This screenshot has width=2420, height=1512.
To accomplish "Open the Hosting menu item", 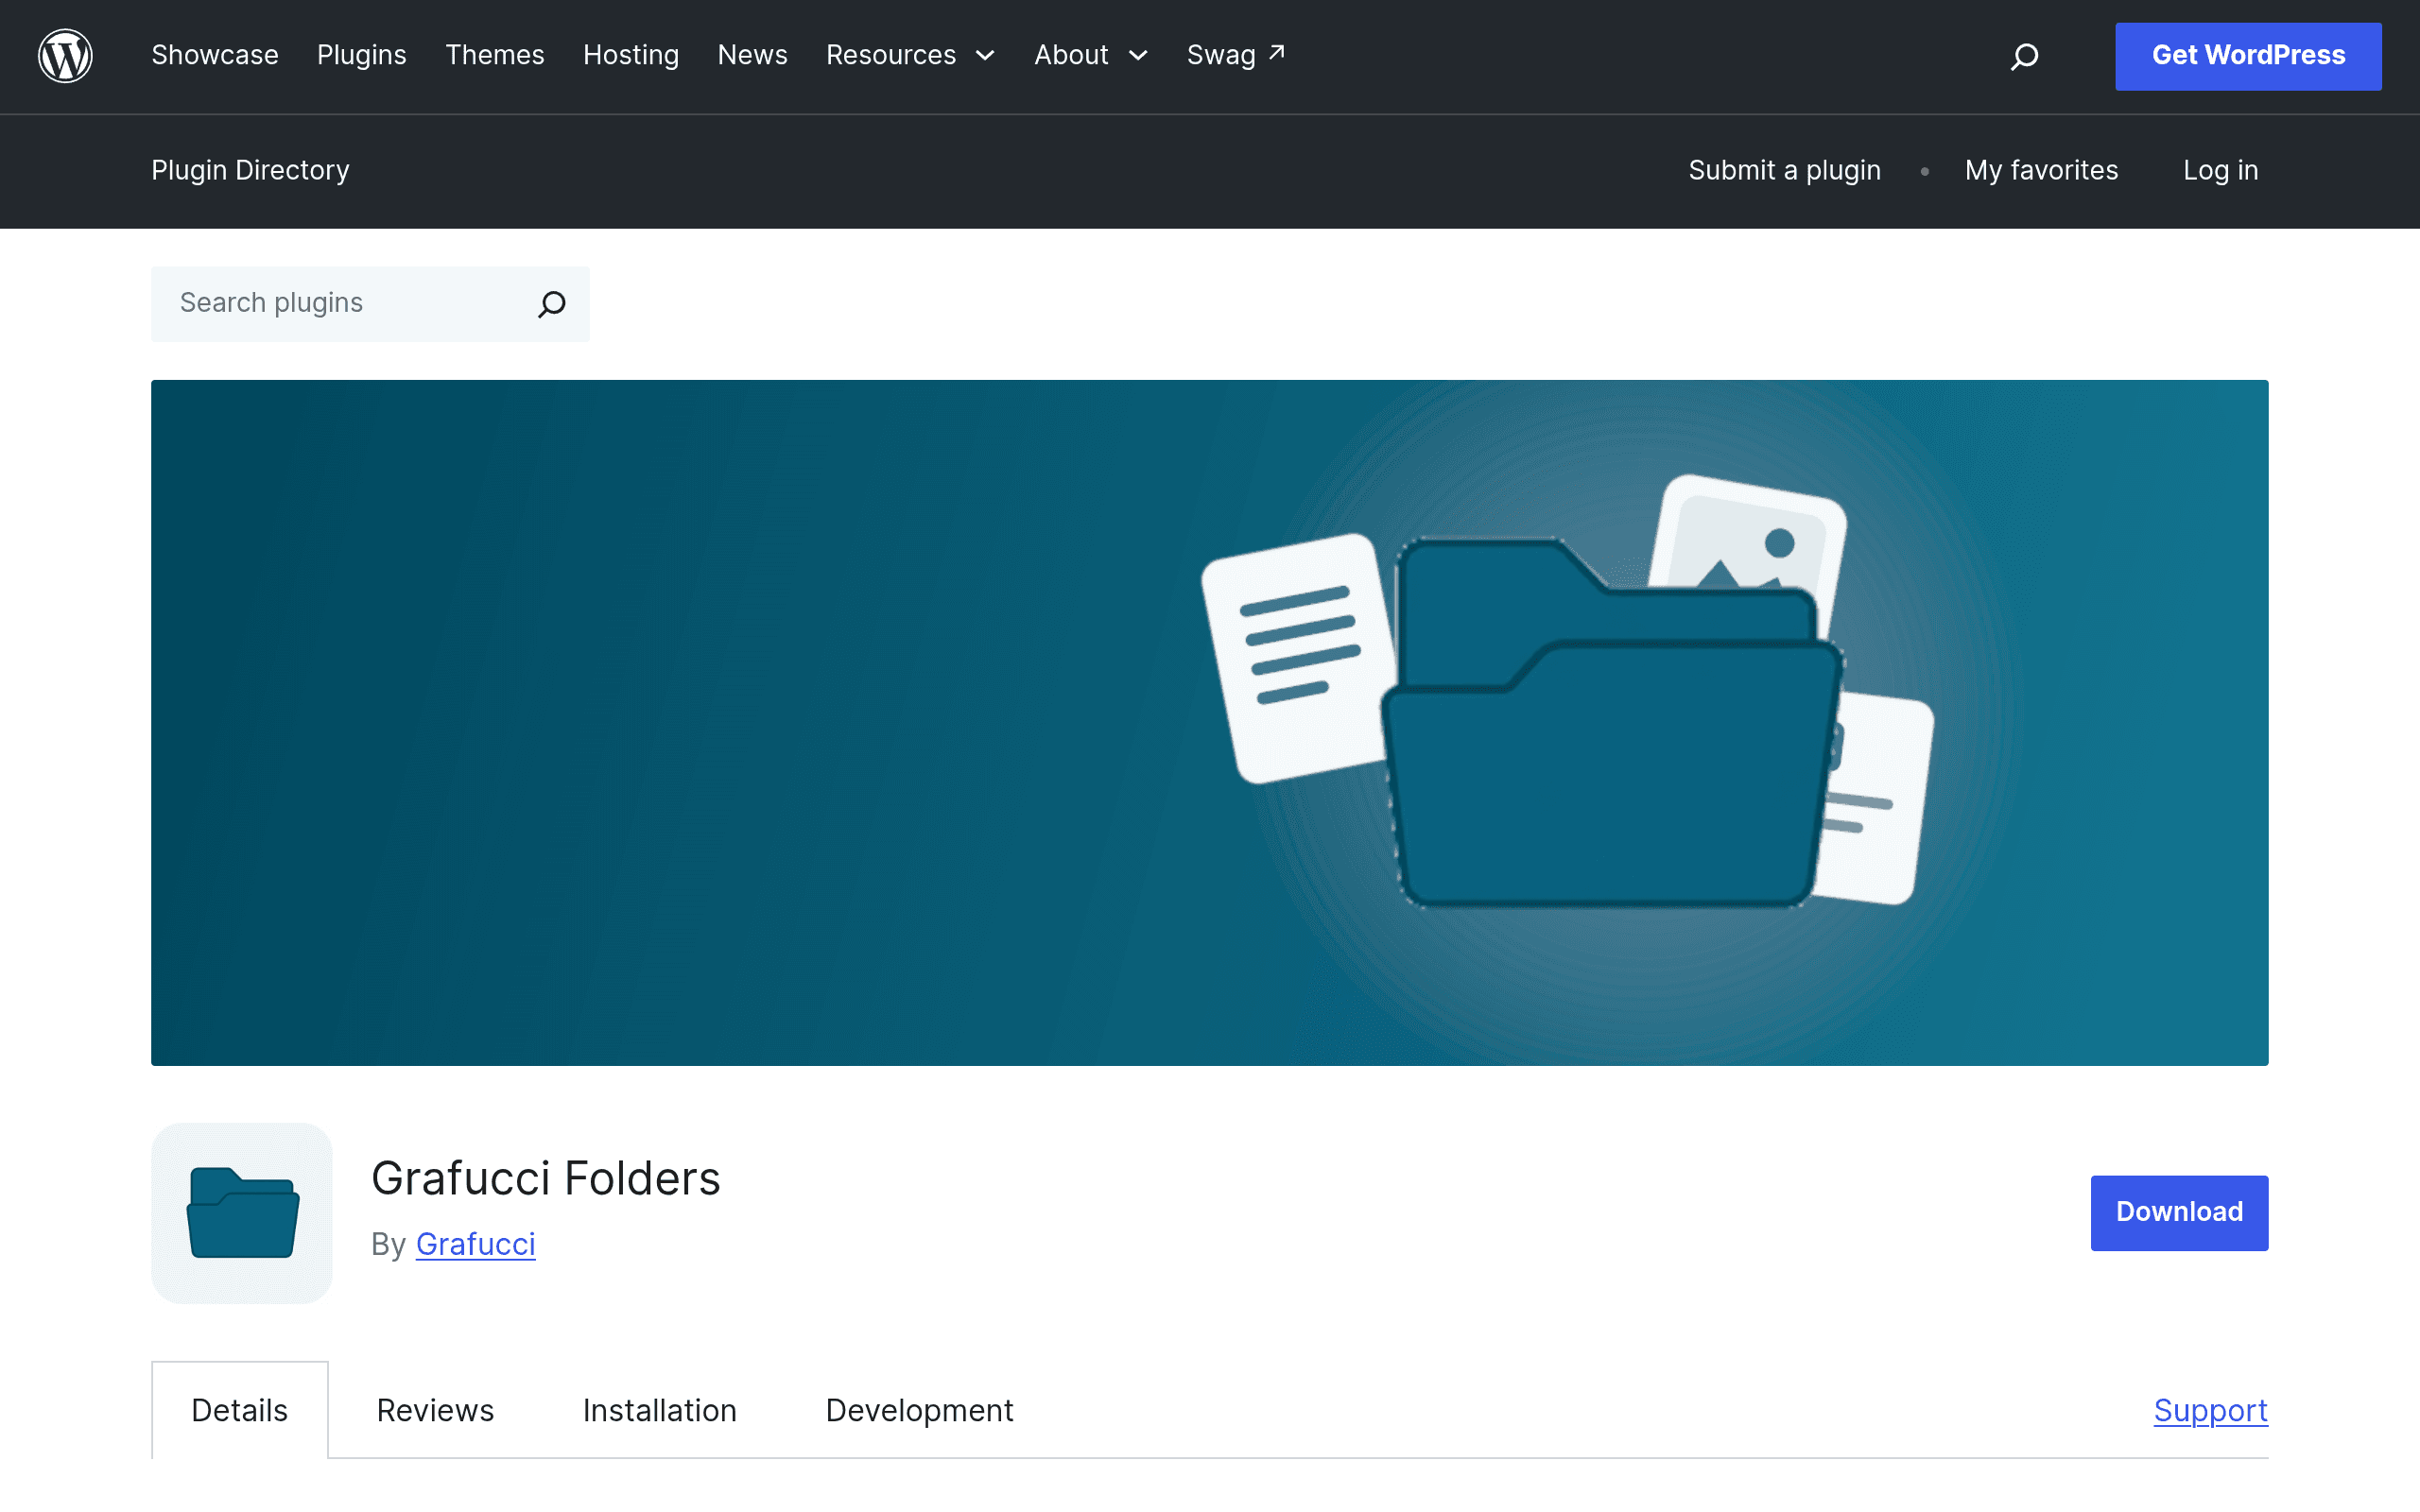I will (x=631, y=55).
